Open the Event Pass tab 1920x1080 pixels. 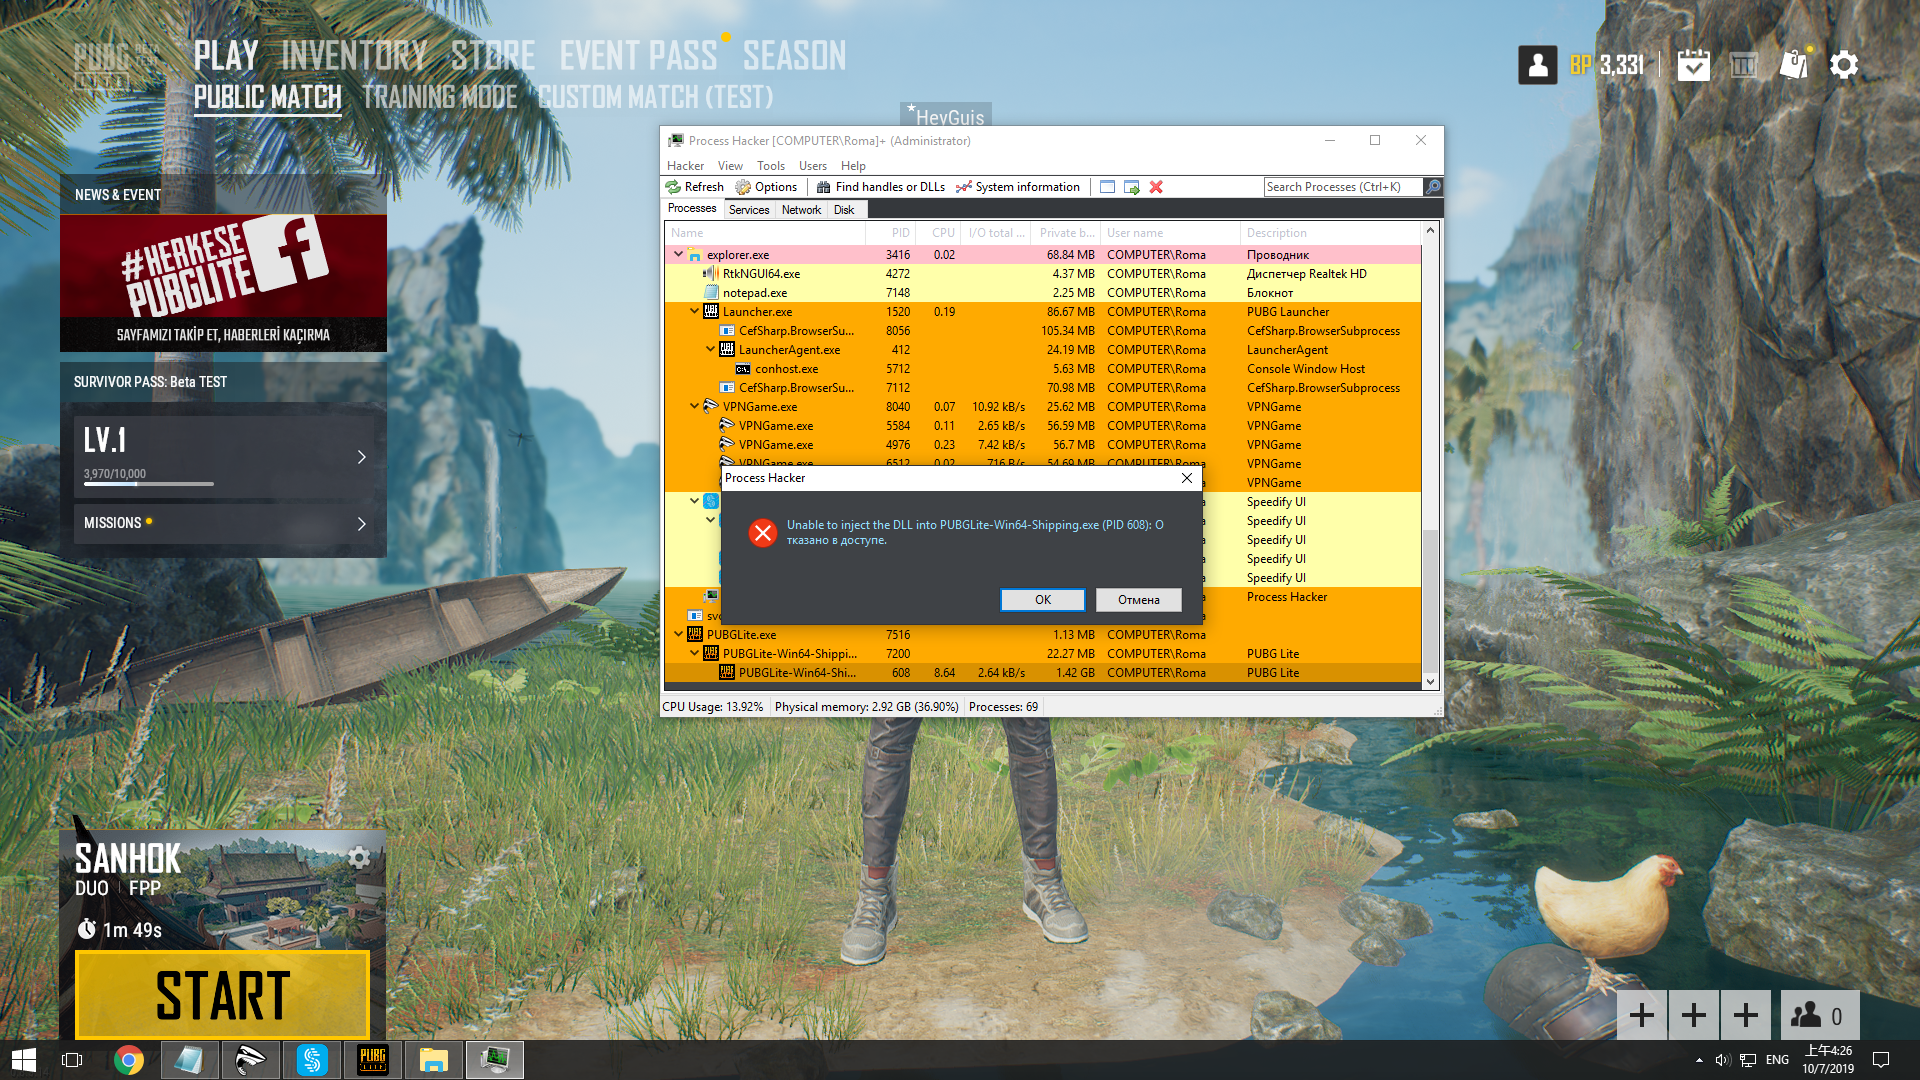pyautogui.click(x=638, y=56)
